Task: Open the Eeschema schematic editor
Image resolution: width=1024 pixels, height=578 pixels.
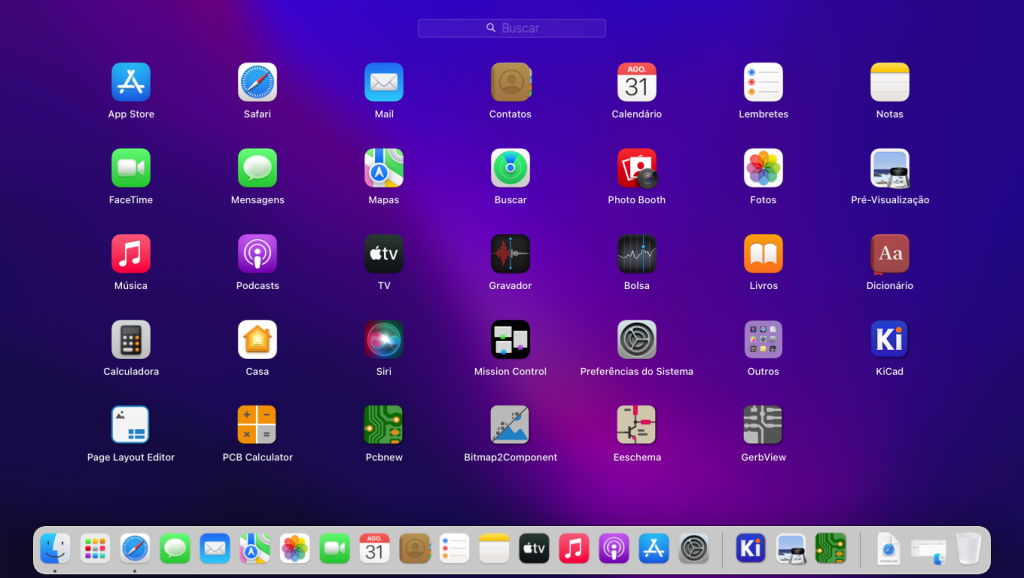Action: click(x=637, y=425)
